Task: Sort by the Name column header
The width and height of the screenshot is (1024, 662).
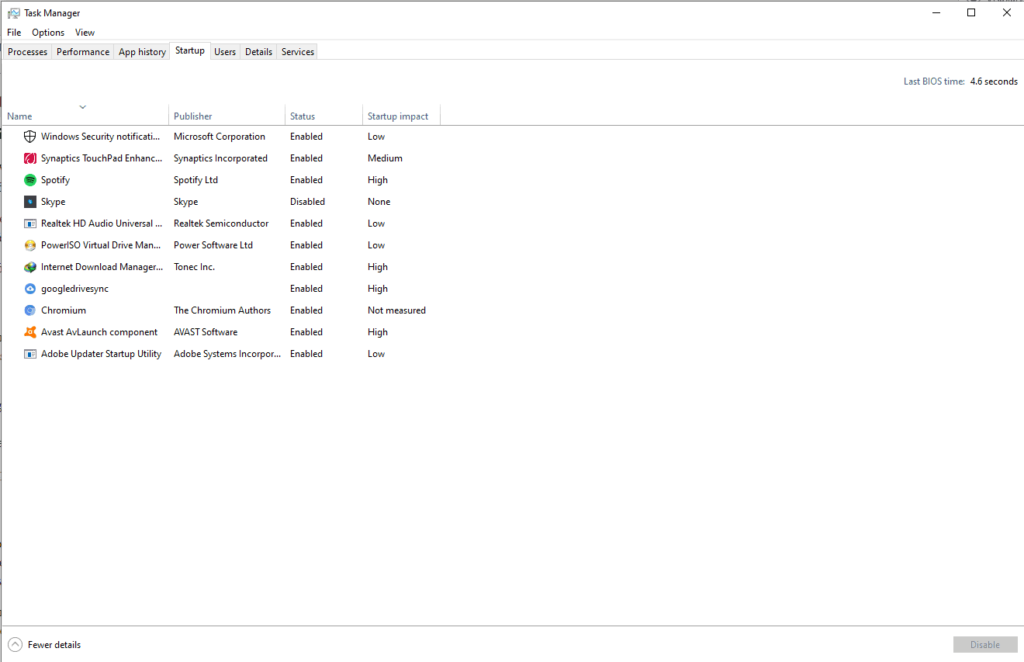Action: pyautogui.click(x=20, y=116)
